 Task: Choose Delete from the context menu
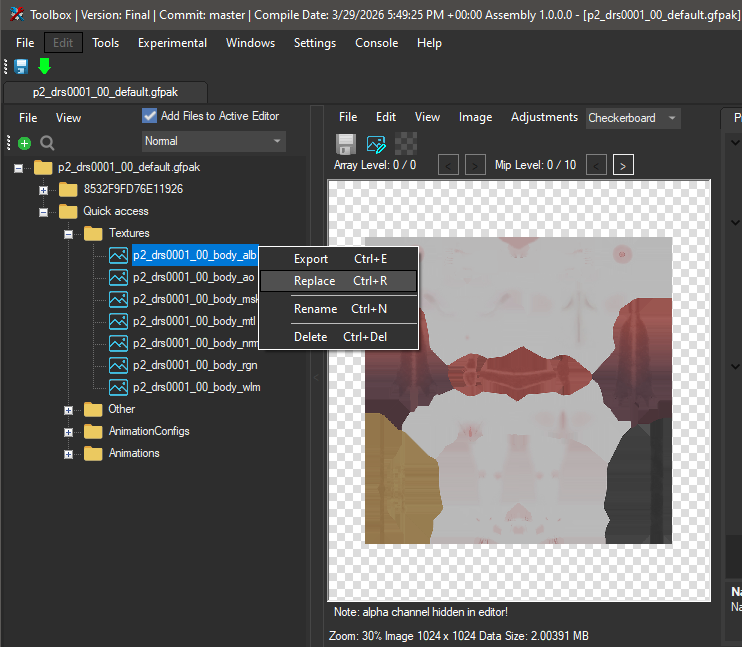(339, 337)
